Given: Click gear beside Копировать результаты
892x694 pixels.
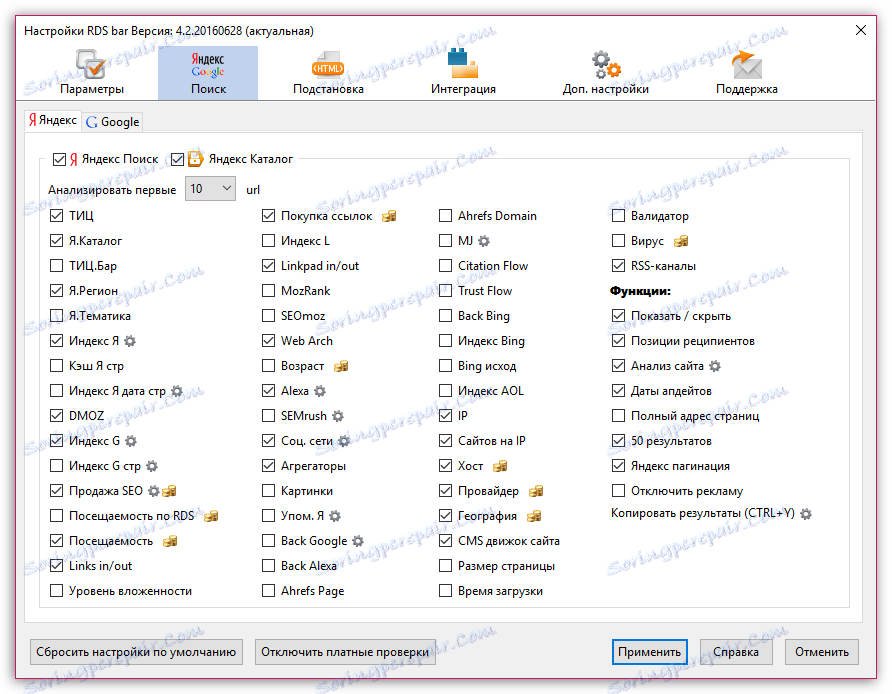Looking at the screenshot, I should tap(806, 514).
